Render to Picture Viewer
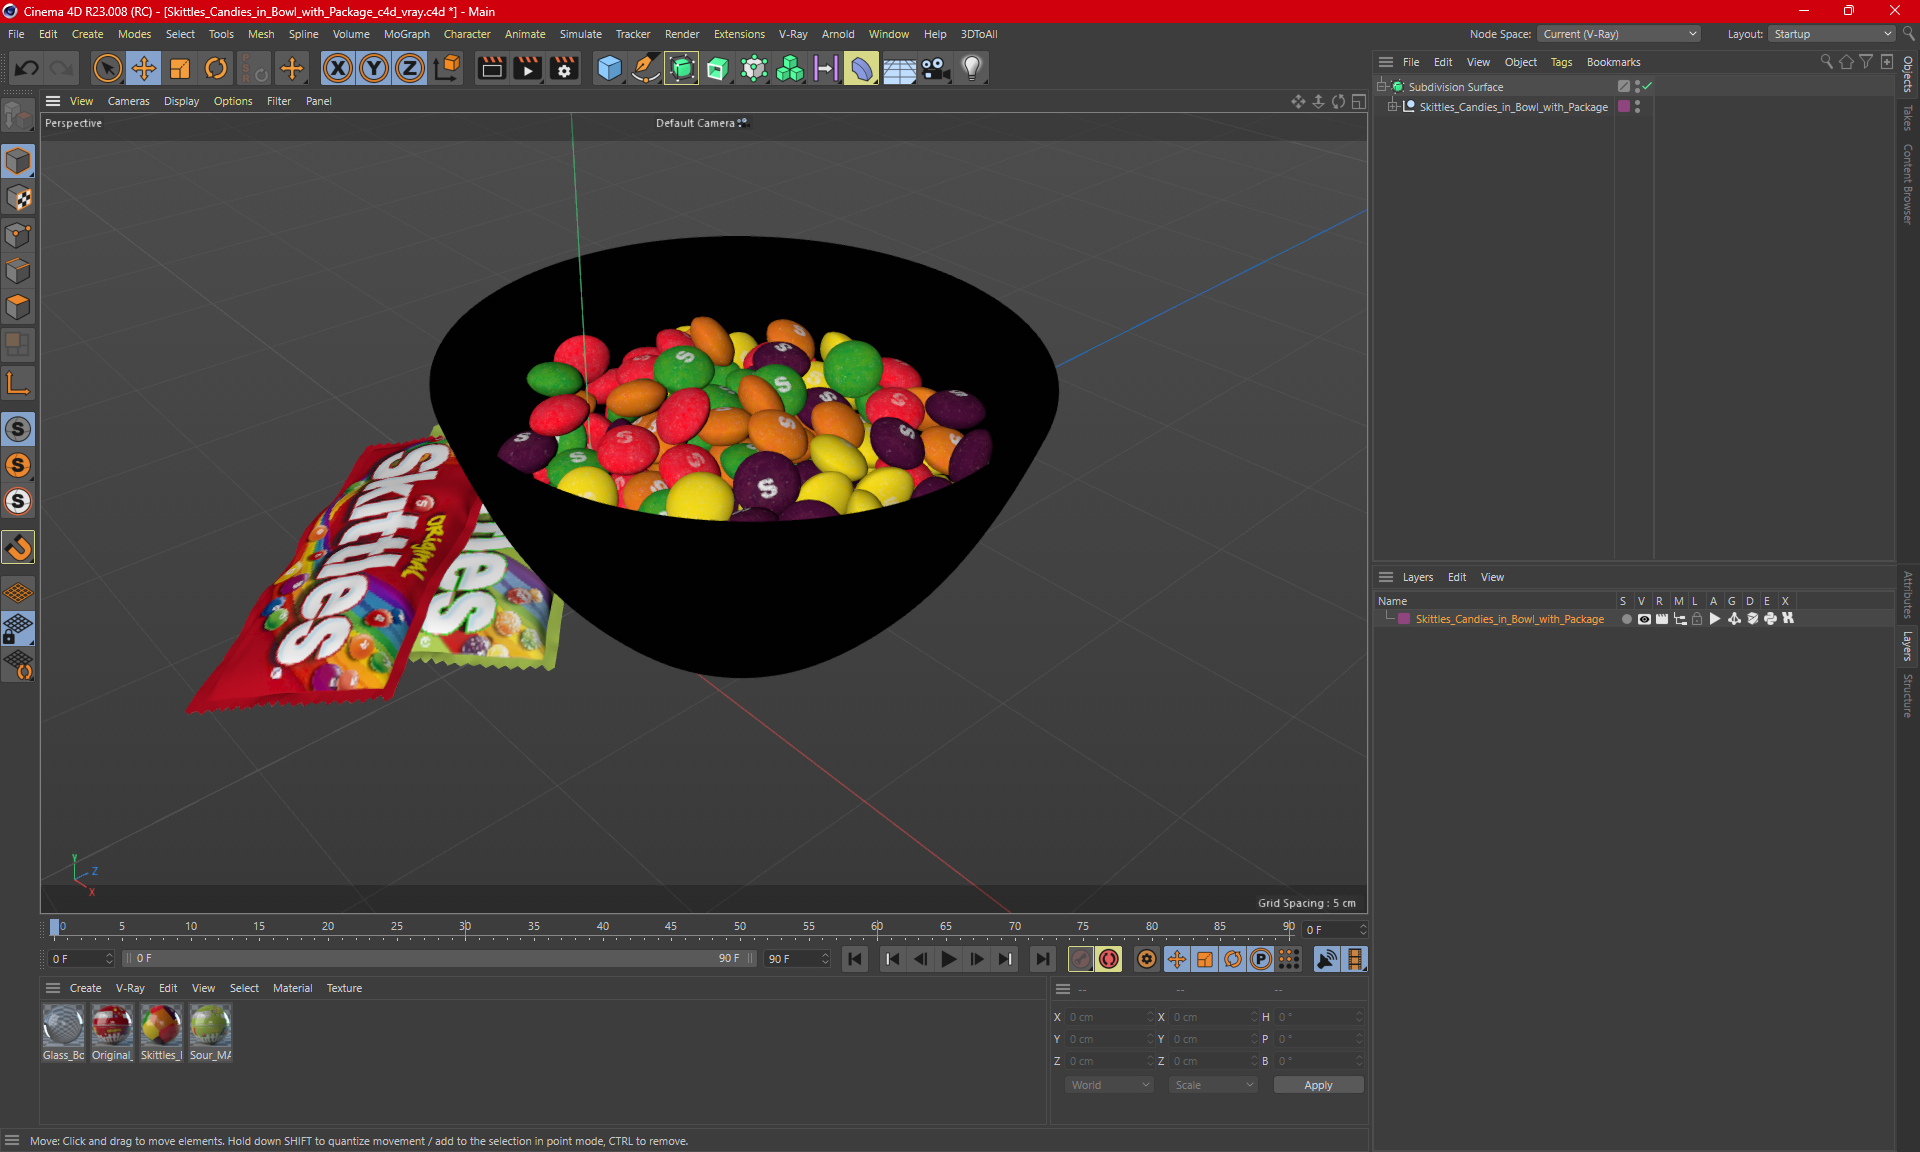 [x=527, y=68]
